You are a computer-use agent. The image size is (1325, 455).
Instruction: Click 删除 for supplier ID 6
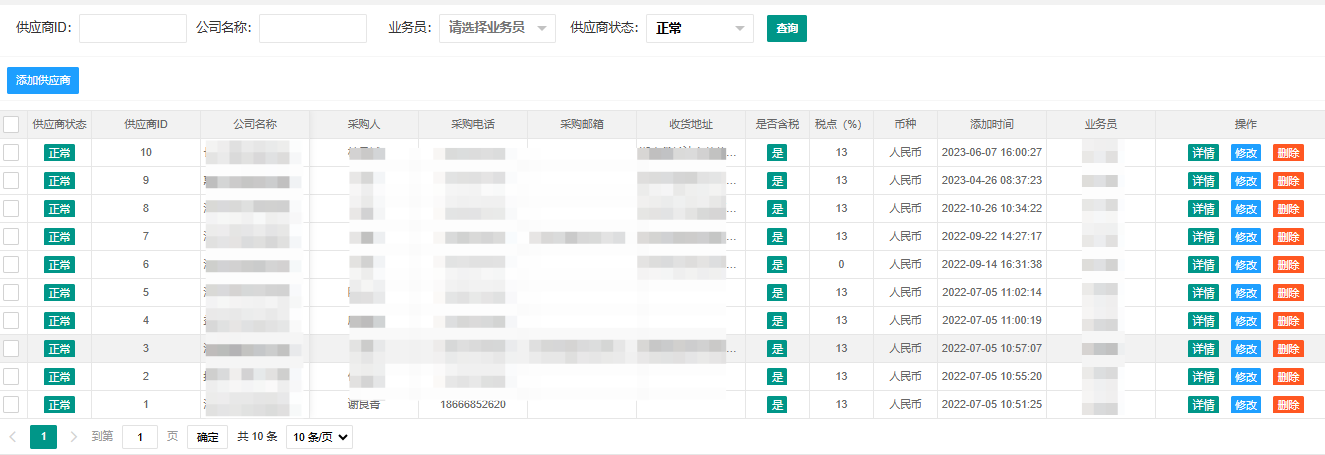(x=1288, y=265)
